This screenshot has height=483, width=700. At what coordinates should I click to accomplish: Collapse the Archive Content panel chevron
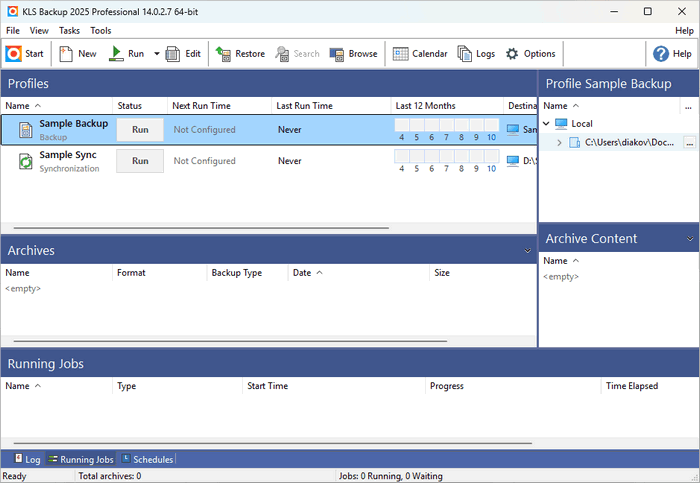690,239
